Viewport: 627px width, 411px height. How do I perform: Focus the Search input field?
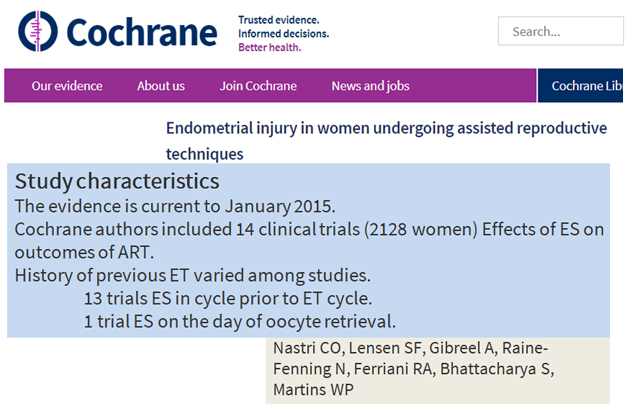tap(561, 31)
